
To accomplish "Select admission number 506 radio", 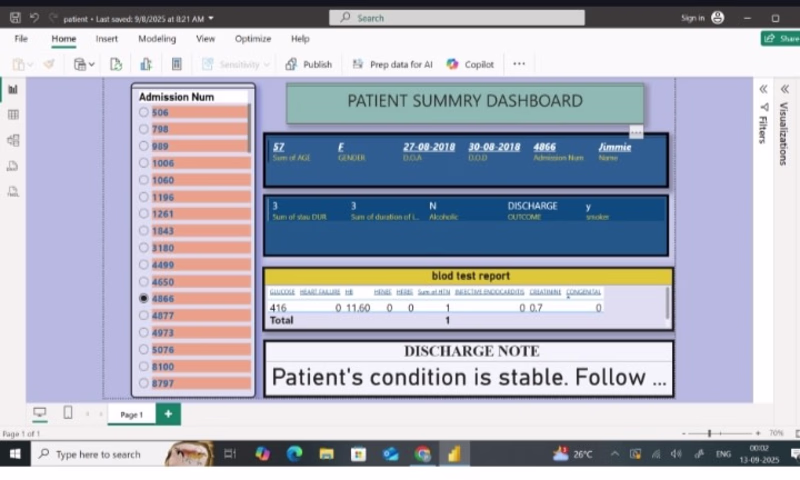I will pyautogui.click(x=144, y=112).
